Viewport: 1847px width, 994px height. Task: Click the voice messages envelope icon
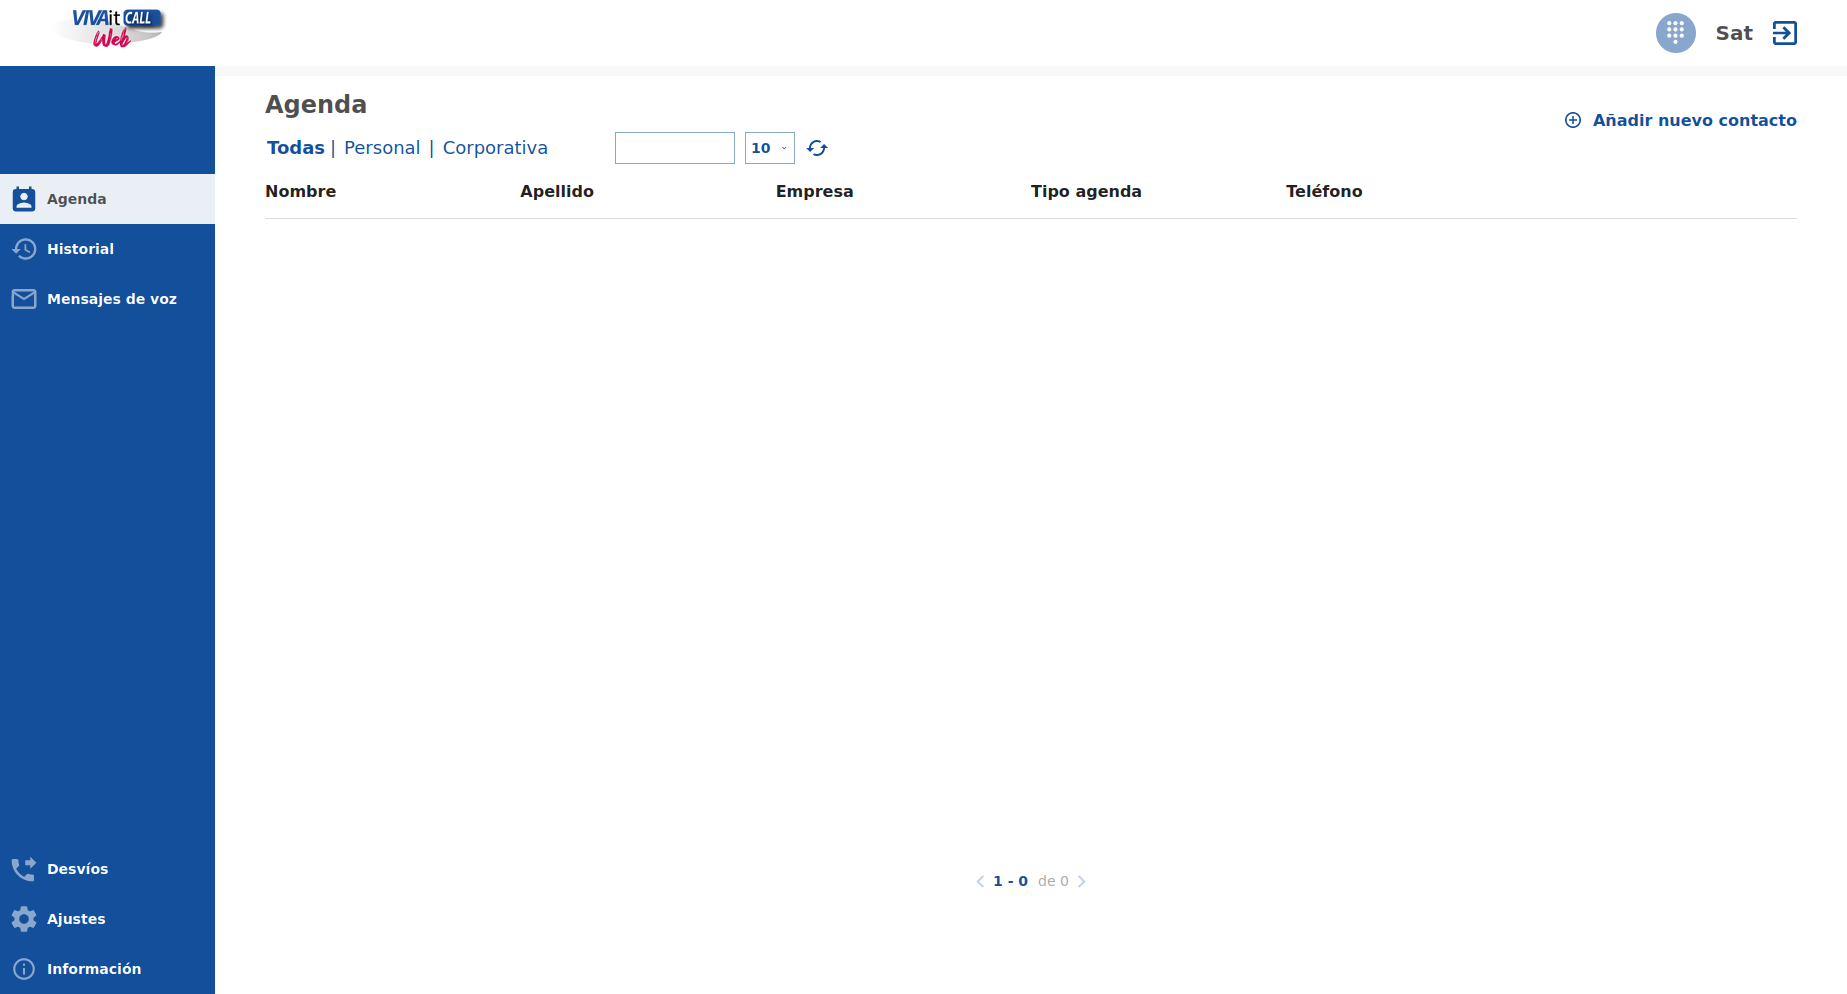tap(24, 299)
